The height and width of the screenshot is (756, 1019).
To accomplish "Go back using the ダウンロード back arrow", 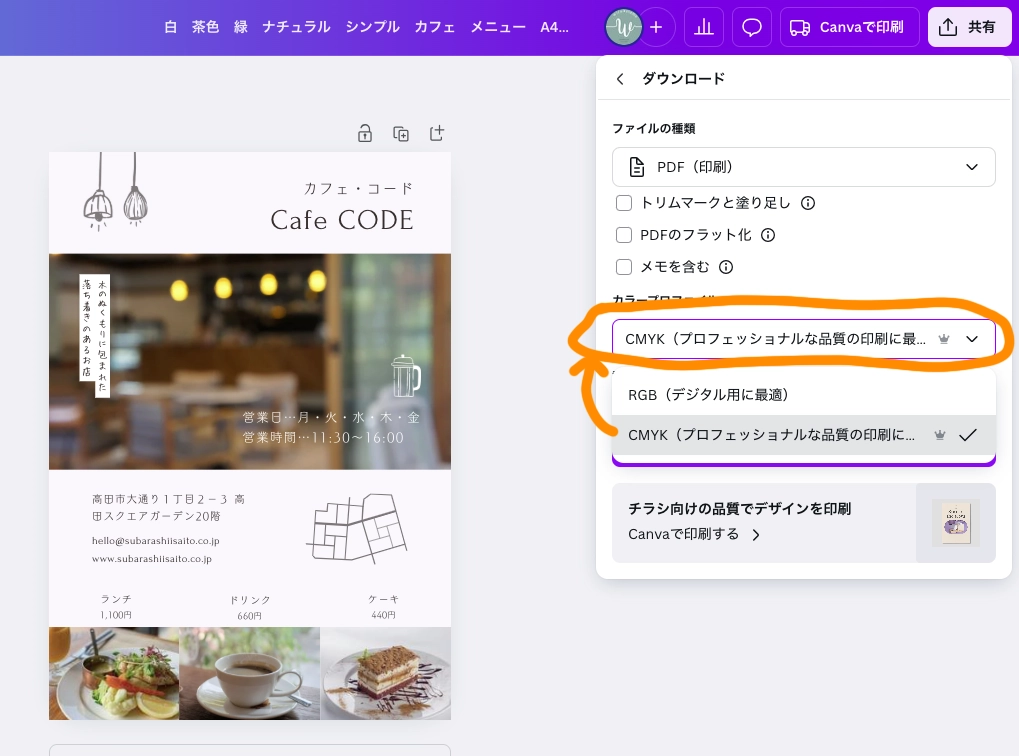I will (x=620, y=79).
